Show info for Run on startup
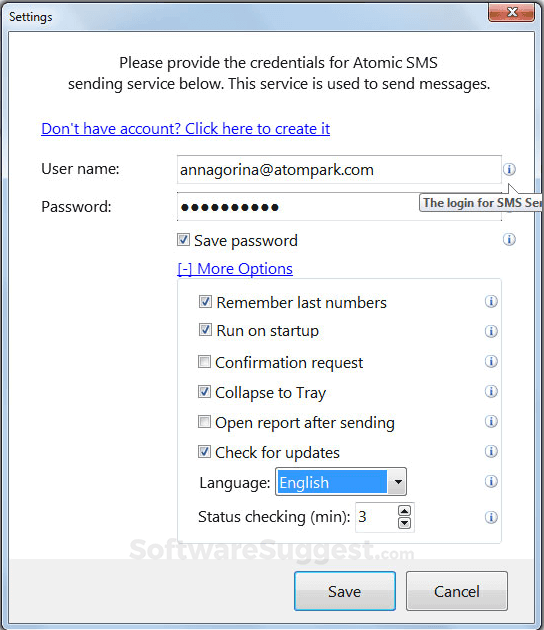The width and height of the screenshot is (544, 630). click(491, 331)
